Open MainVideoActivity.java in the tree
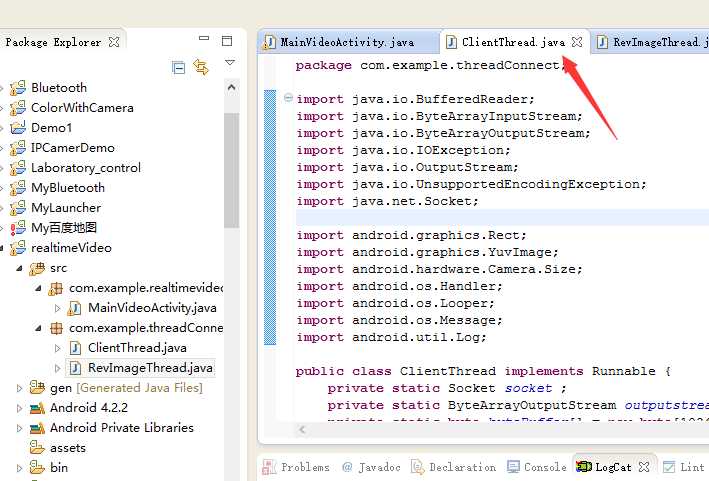Image resolution: width=709 pixels, height=481 pixels. pos(152,308)
